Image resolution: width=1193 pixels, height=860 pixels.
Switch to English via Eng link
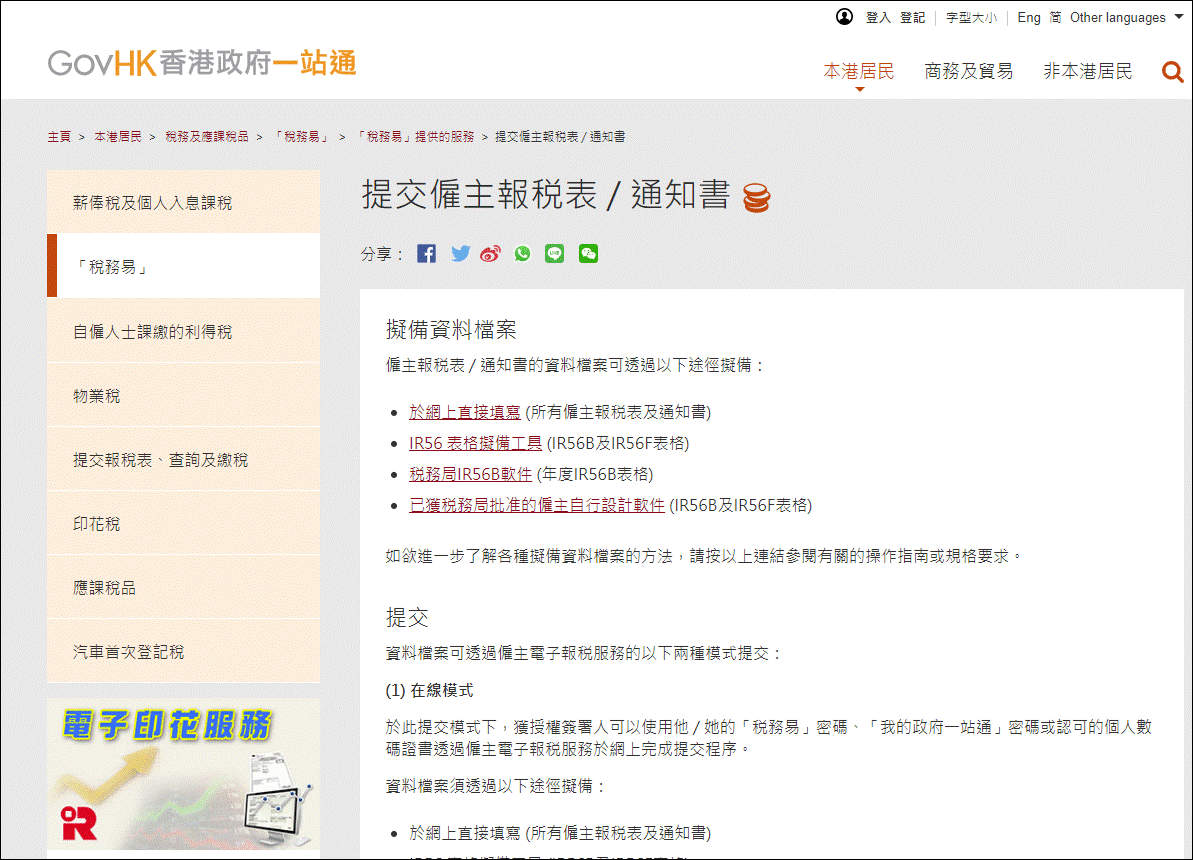[x=1029, y=17]
